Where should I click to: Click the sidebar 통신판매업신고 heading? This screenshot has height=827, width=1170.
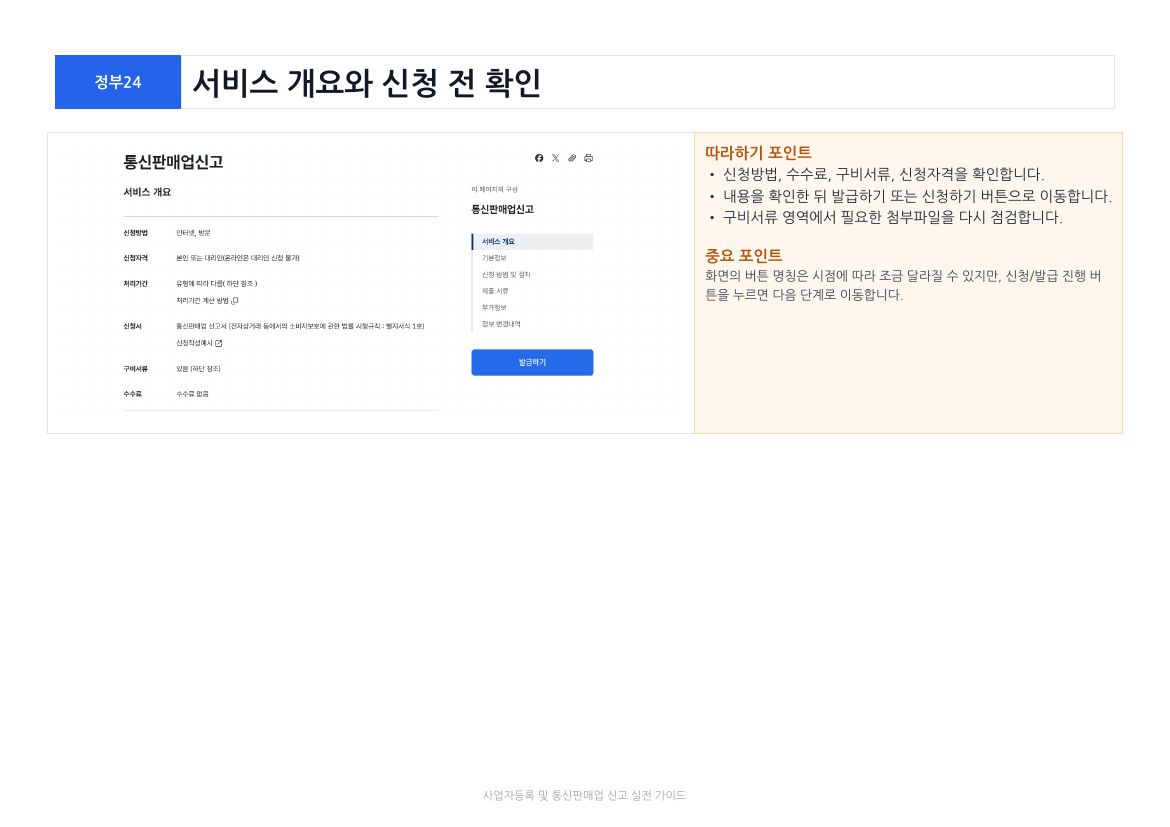pos(503,210)
